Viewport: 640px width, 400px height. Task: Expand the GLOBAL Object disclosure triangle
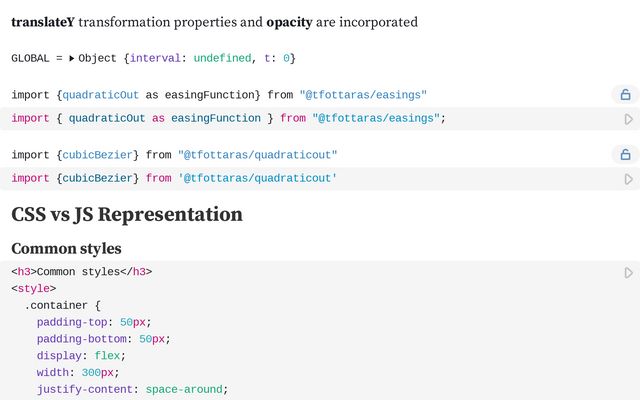[72, 59]
